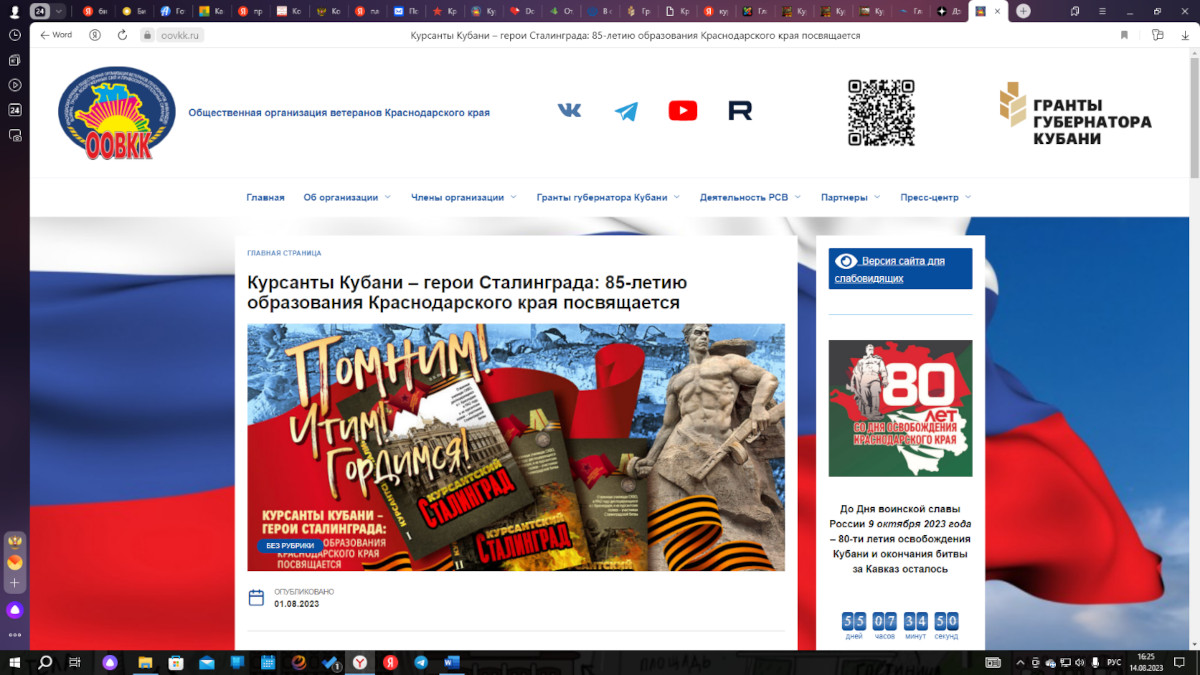Open the Telegram channel icon
The width and height of the screenshot is (1200, 675).
coord(626,111)
